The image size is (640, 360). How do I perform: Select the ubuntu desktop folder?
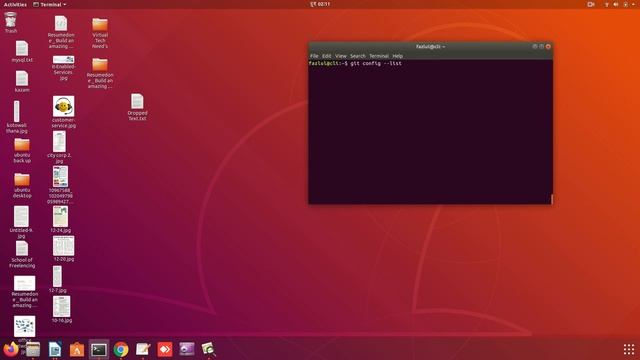coord(22,186)
